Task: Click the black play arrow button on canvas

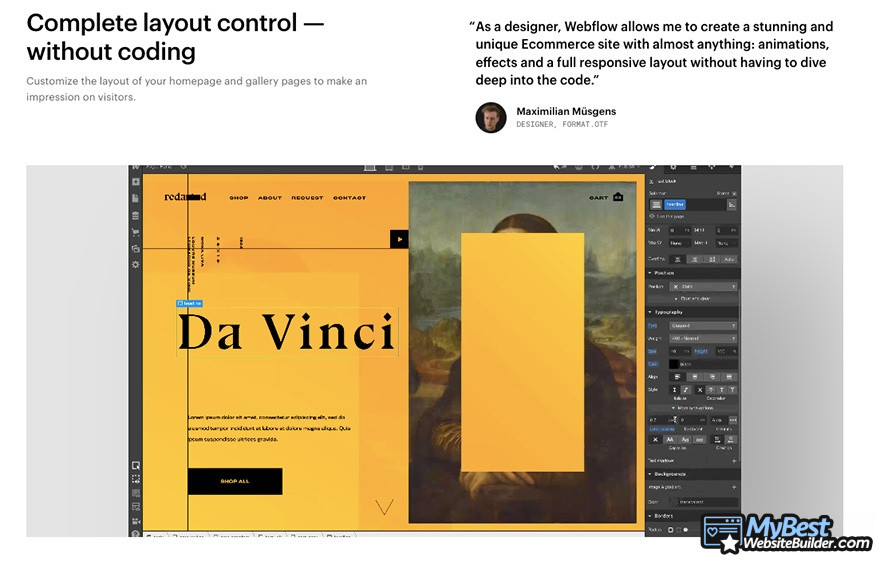Action: click(x=399, y=239)
